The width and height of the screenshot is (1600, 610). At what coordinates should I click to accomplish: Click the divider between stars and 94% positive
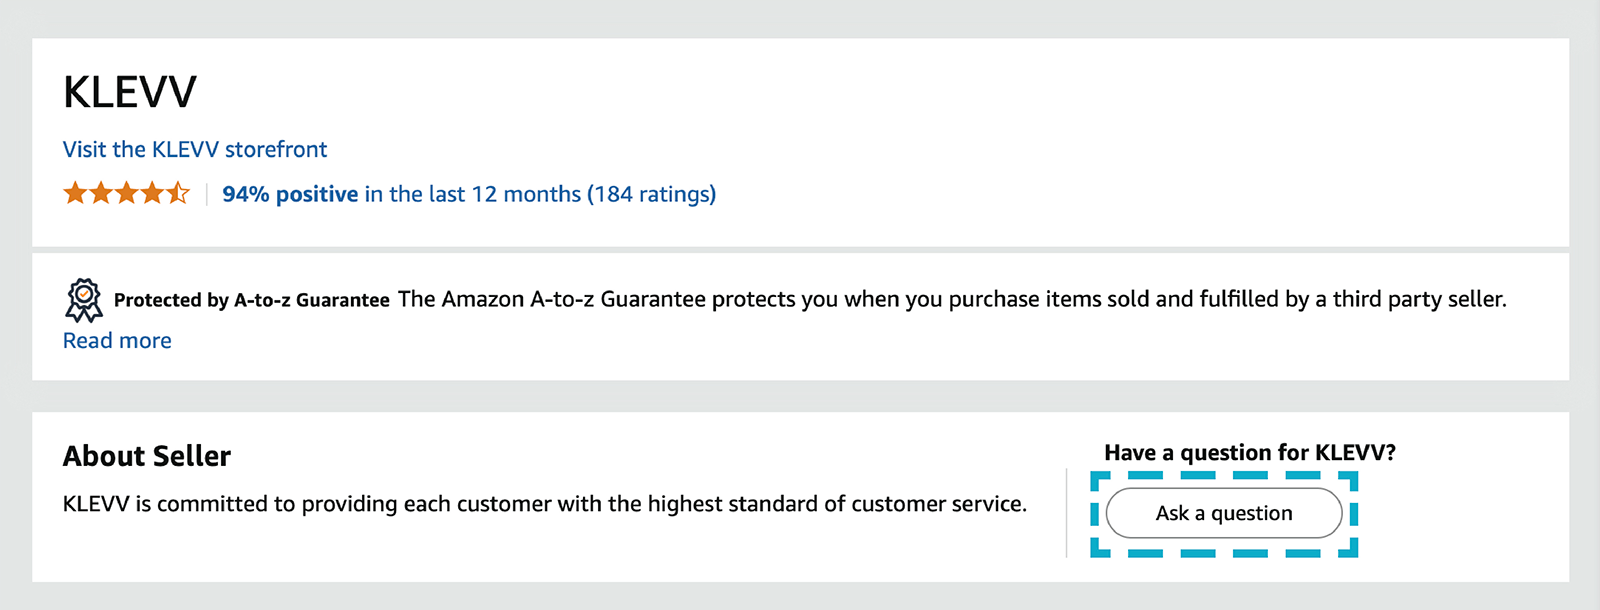(x=206, y=194)
